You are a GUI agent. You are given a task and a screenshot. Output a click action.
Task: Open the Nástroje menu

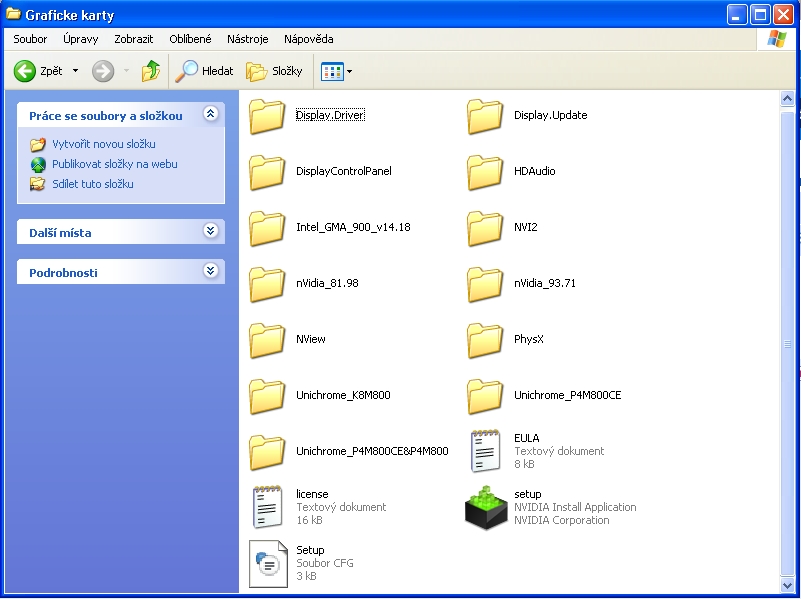[247, 39]
